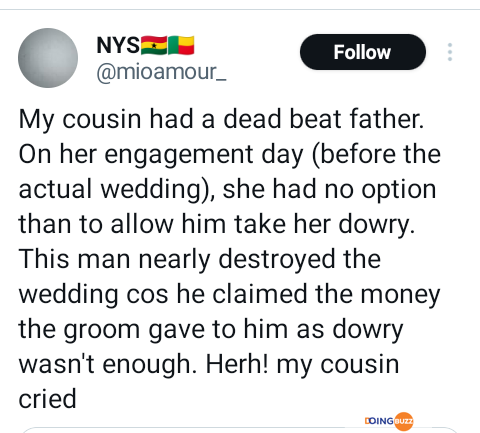480x433 pixels.
Task: Click the line "the groom gave to him as dowry"
Action: click(211, 330)
